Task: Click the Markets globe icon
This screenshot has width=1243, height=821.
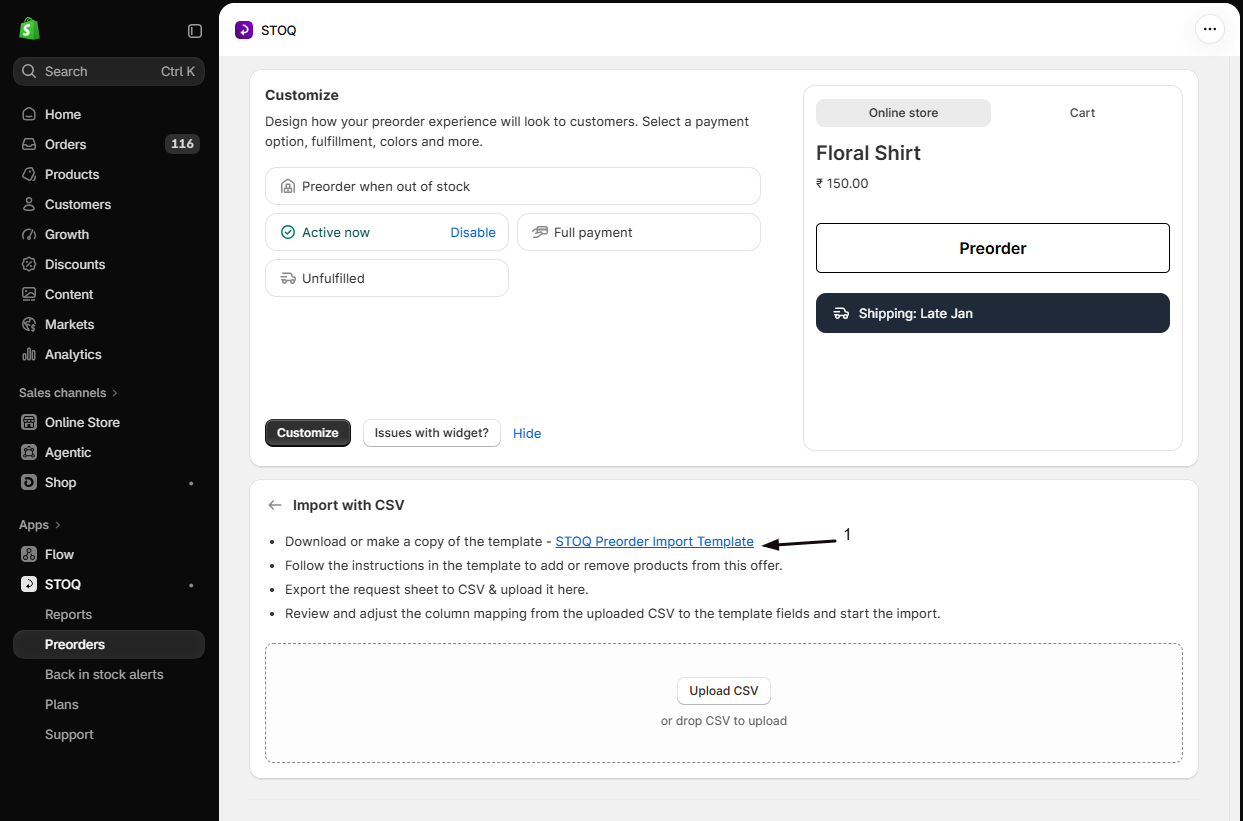Action: click(x=29, y=324)
